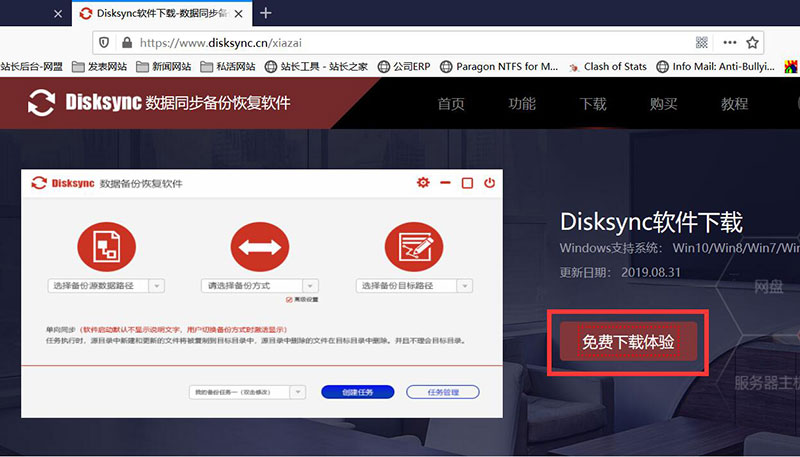Viewport: 800px width, 457px height.
Task: Open the 私活网站 bookmark folder
Action: tap(228, 67)
